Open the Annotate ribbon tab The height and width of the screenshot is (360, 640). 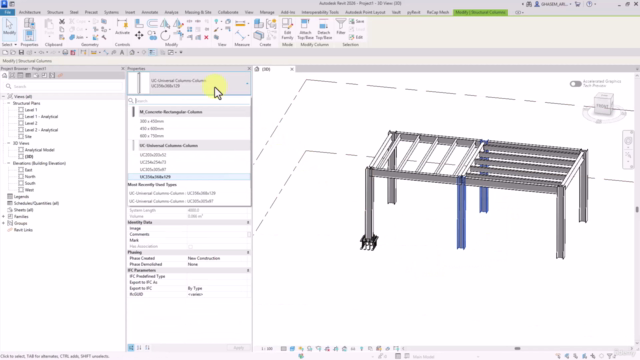[150, 12]
